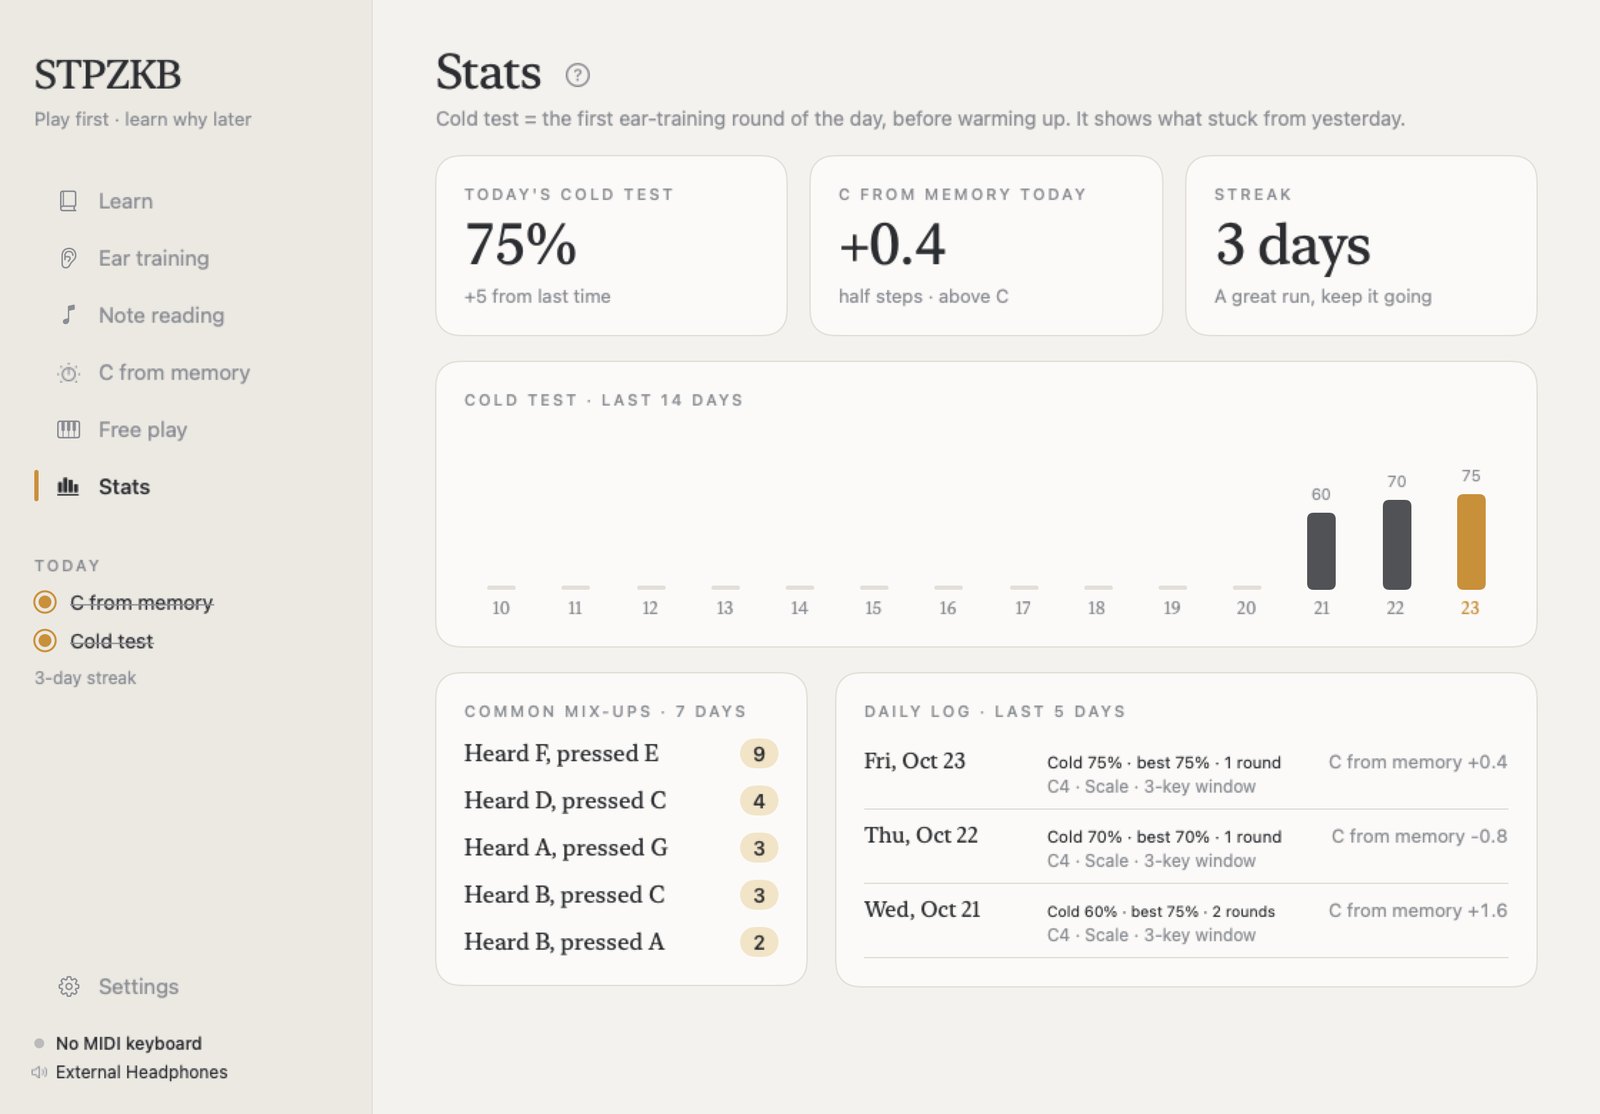Open the Fri, Oct 23 log entry
The image size is (1600, 1114).
click(1186, 773)
